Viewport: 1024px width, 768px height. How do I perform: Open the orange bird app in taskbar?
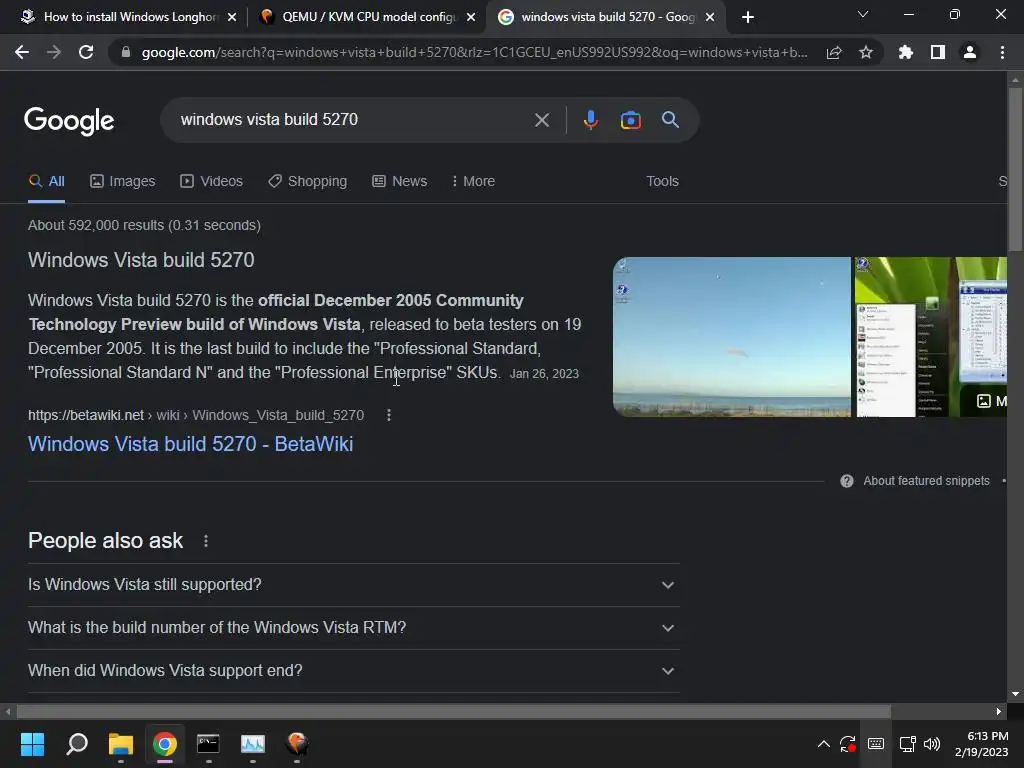click(x=297, y=744)
